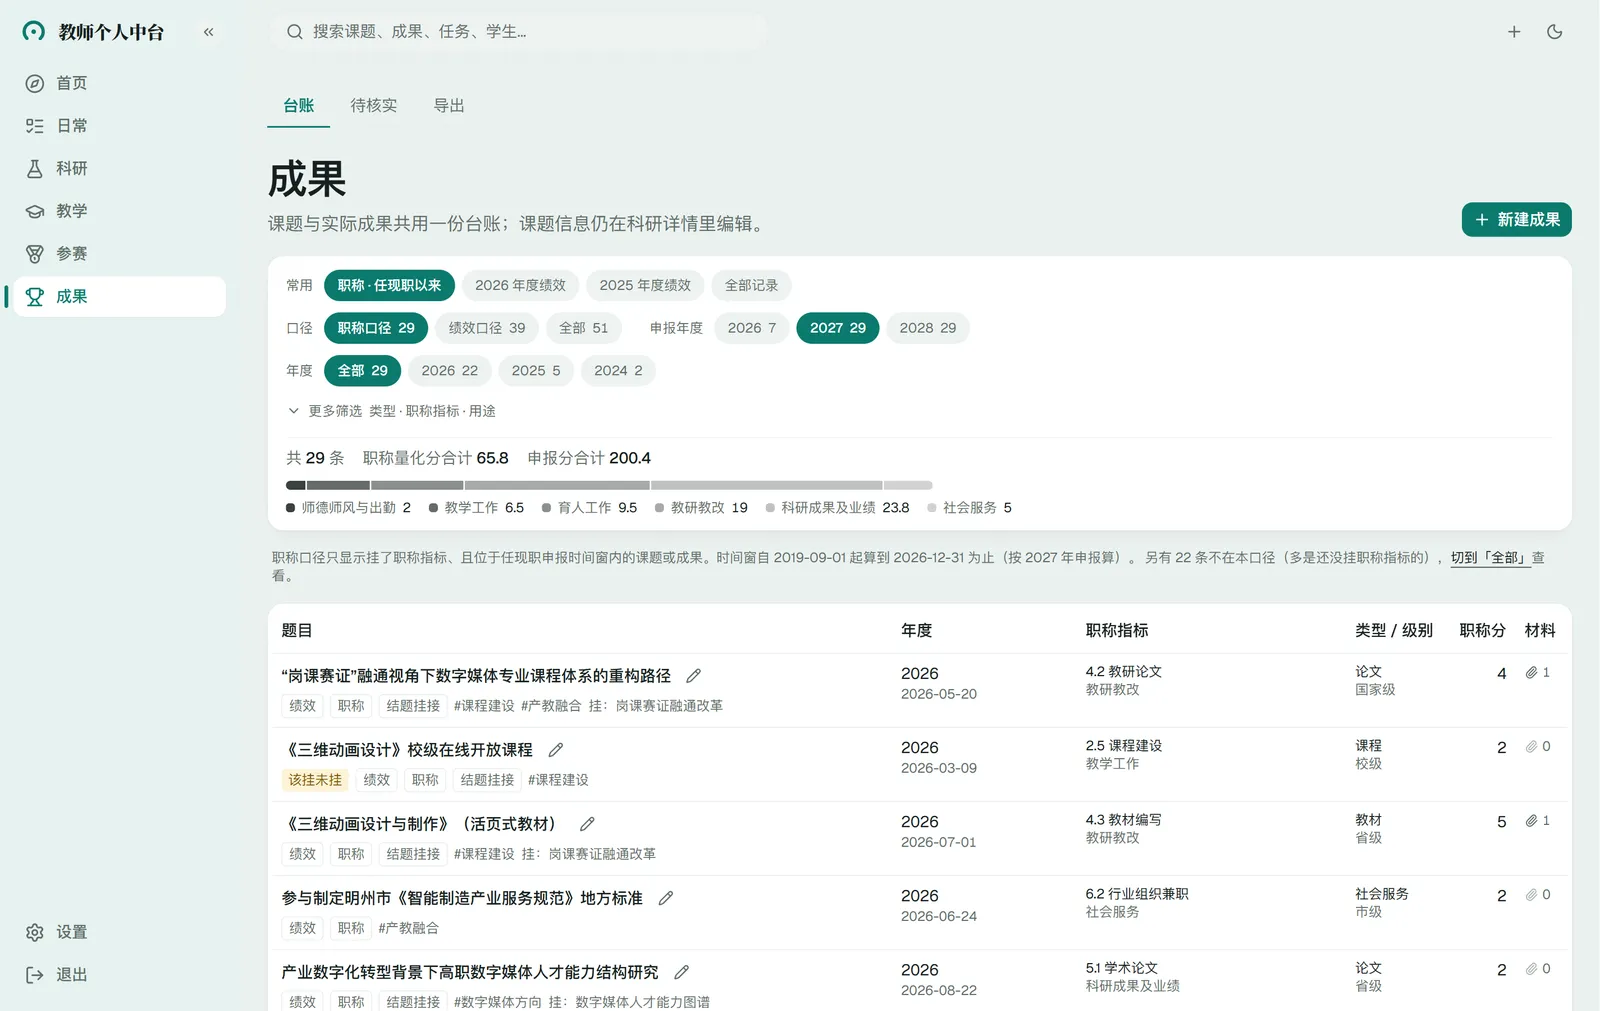Click 该挂未挂 warning tag

pyautogui.click(x=315, y=780)
